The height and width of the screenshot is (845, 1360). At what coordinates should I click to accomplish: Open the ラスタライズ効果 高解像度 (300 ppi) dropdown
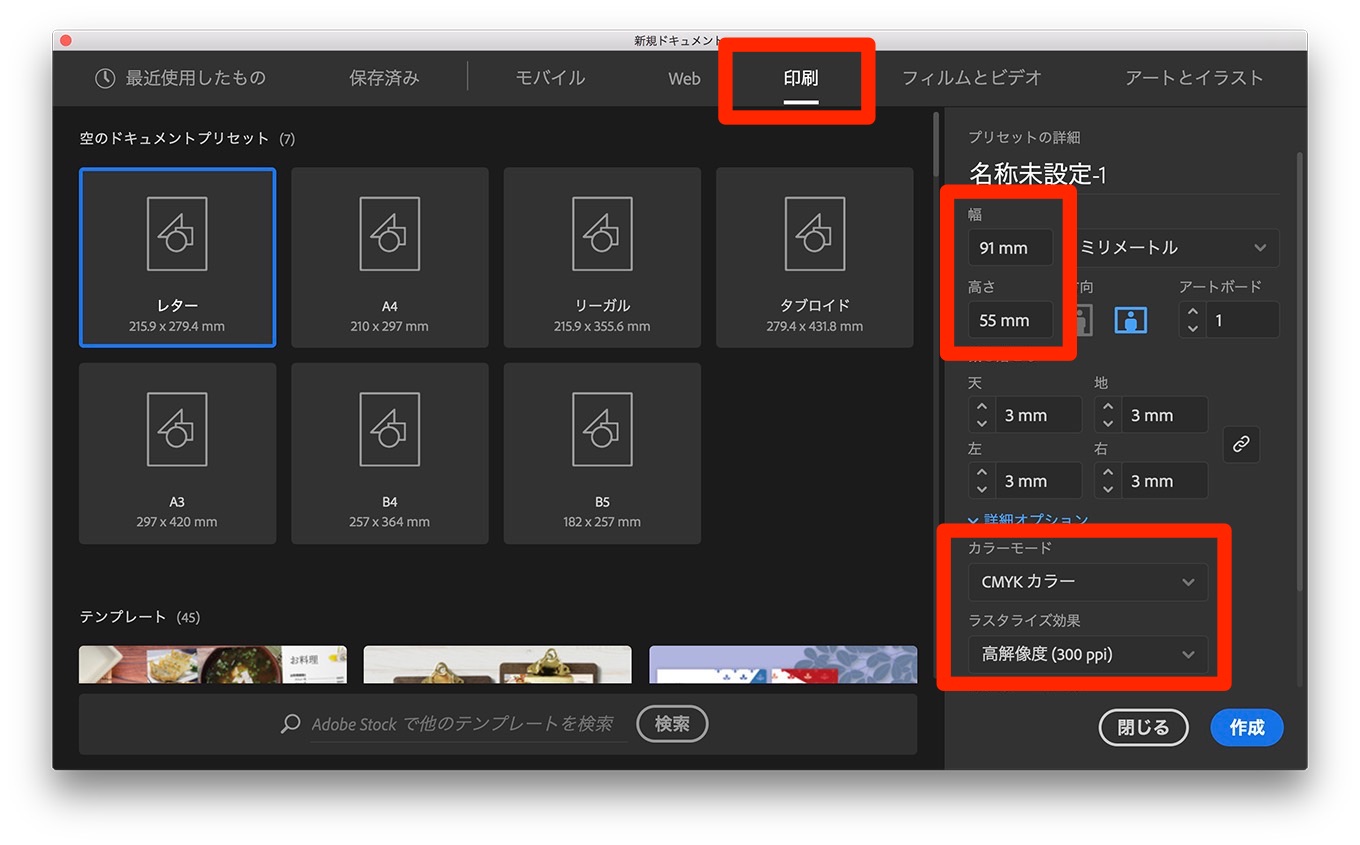pyautogui.click(x=1088, y=654)
